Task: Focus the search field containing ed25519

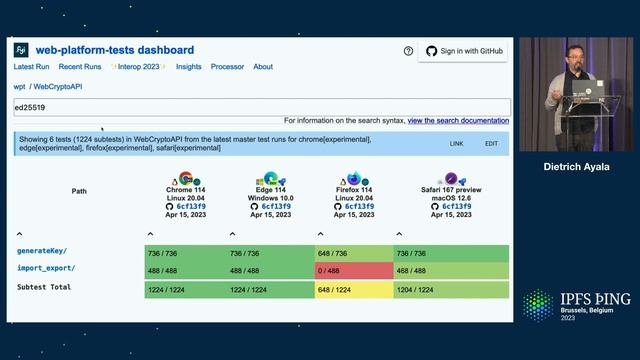Action: pyautogui.click(x=262, y=107)
